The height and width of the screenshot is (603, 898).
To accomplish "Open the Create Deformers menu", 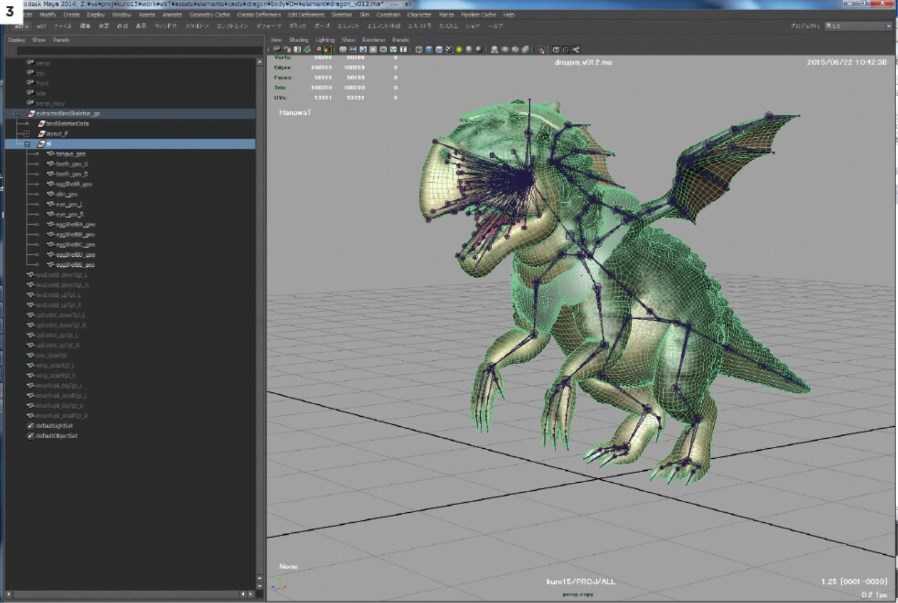I will (259, 14).
